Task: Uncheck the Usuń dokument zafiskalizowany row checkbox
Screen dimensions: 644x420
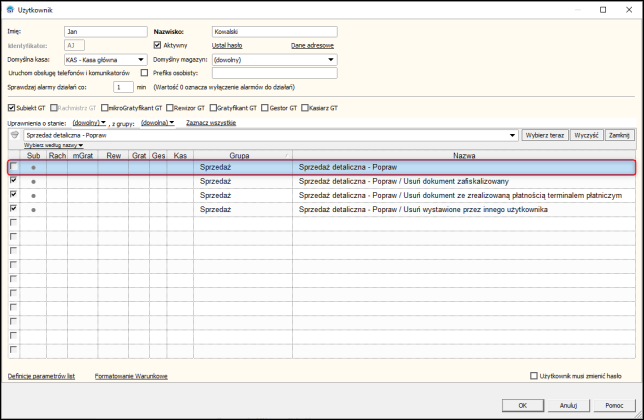Action: point(14,180)
